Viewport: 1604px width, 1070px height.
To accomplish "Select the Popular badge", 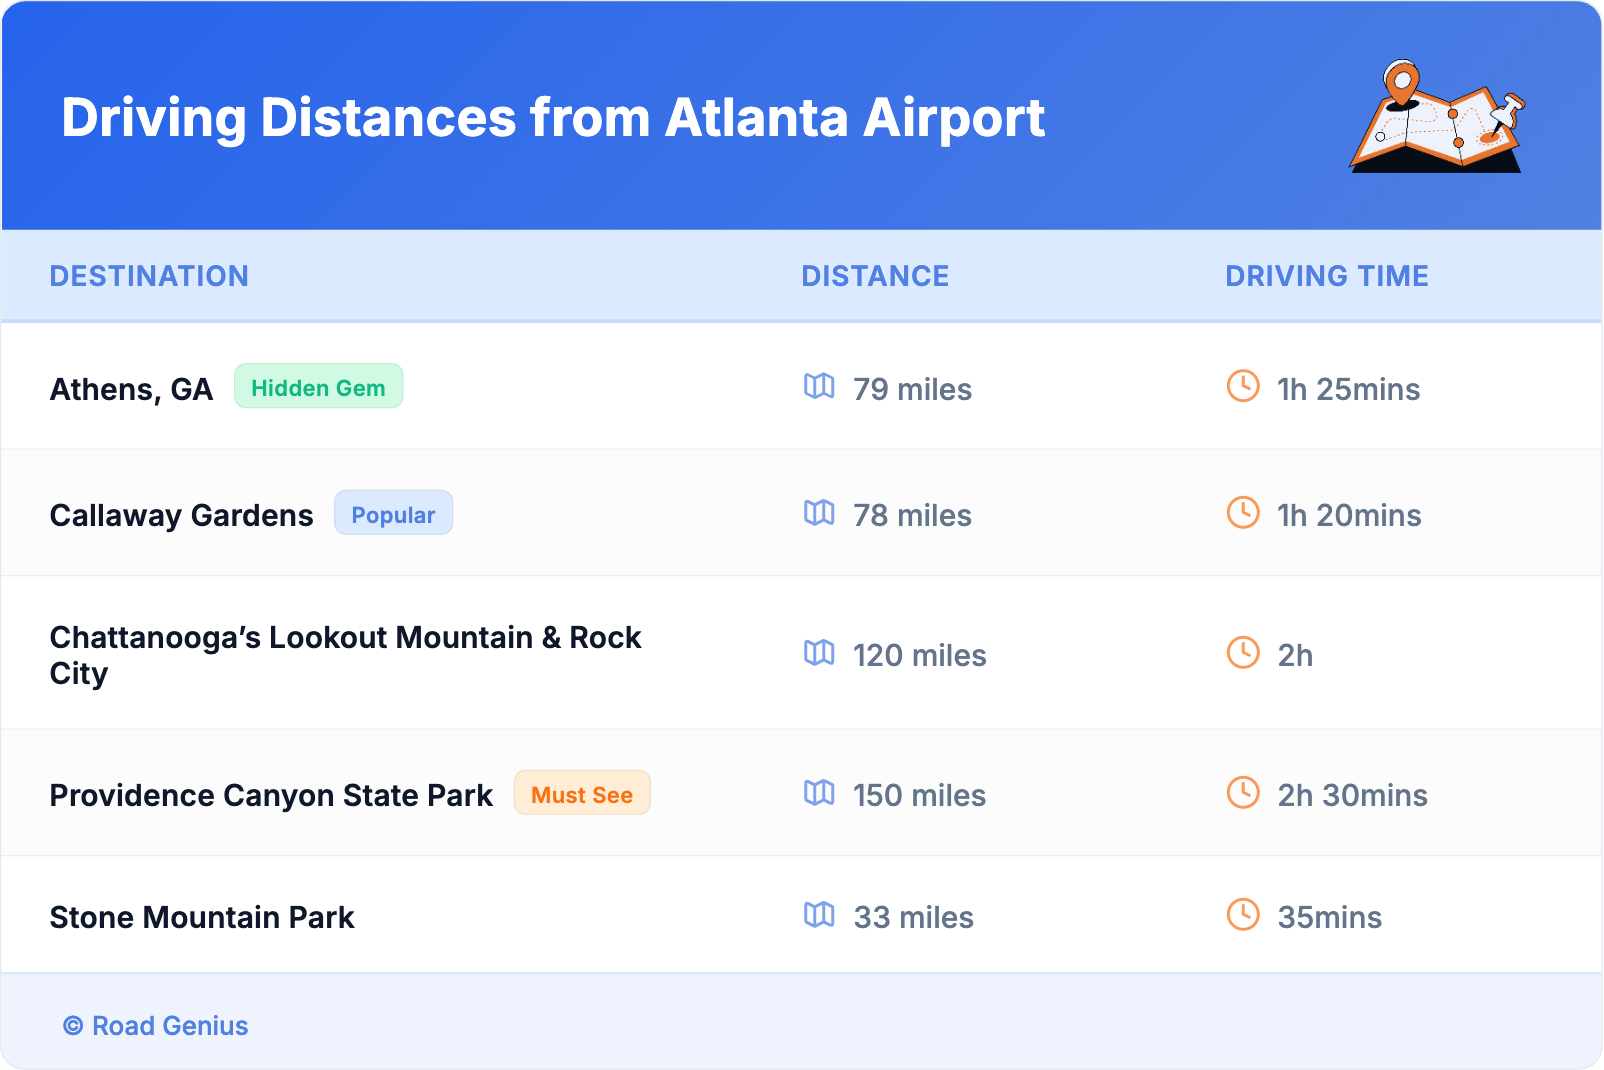I will (393, 514).
